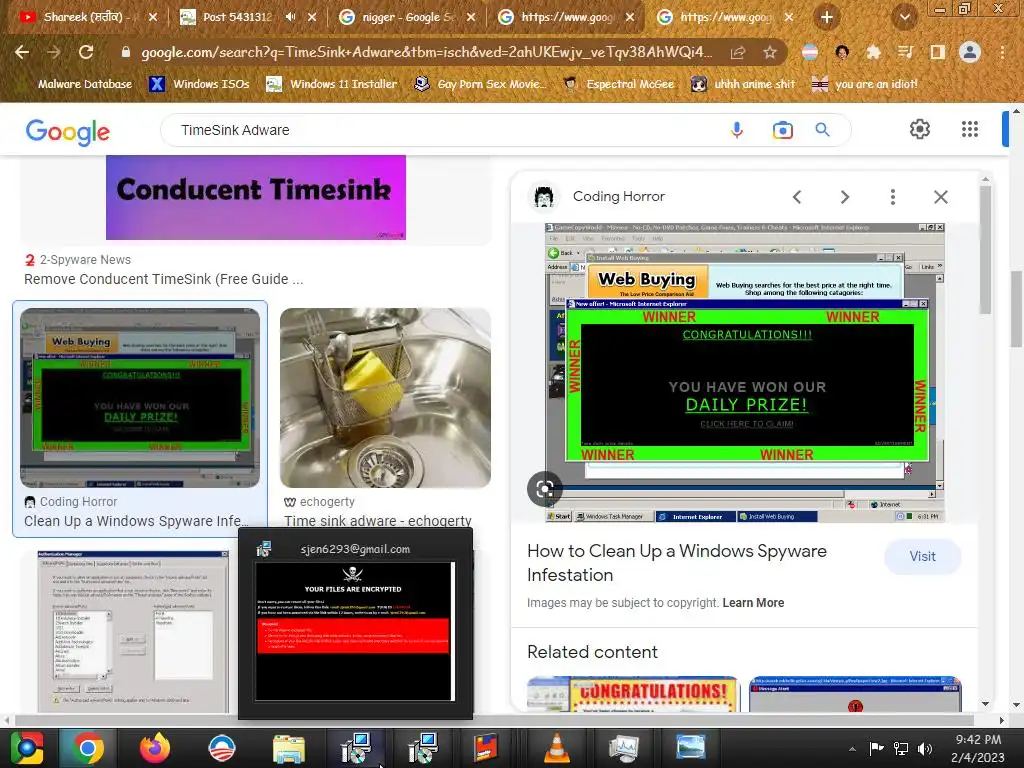Open the CONGRATULATIONS related content thumbnail

[x=632, y=694]
